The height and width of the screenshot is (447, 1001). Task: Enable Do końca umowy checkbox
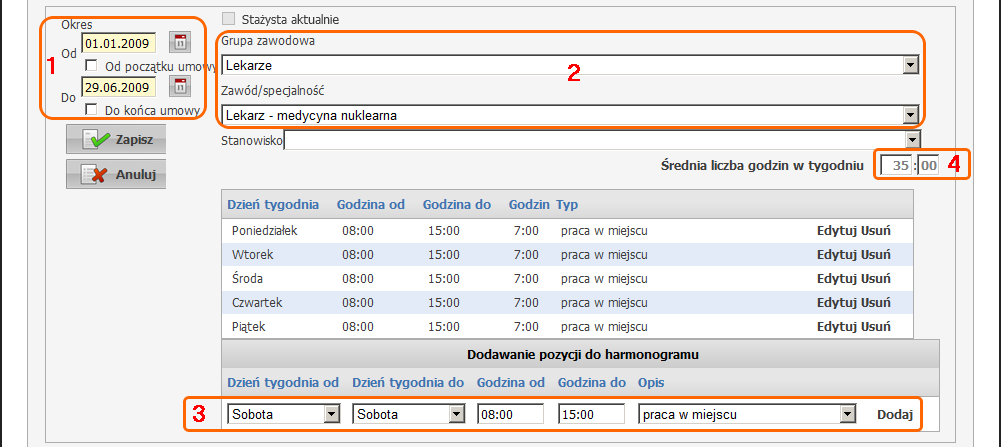[91, 109]
